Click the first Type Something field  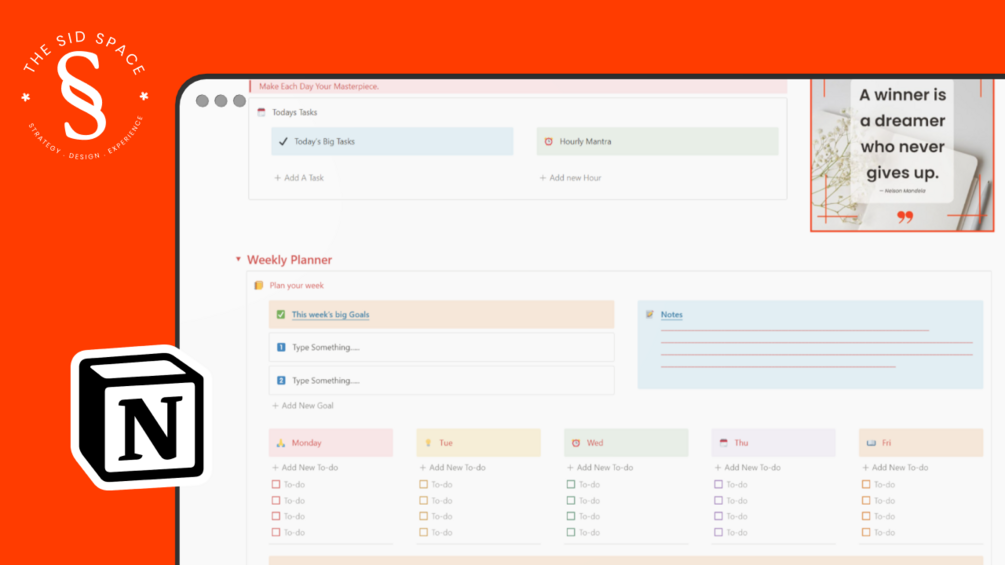click(442, 347)
